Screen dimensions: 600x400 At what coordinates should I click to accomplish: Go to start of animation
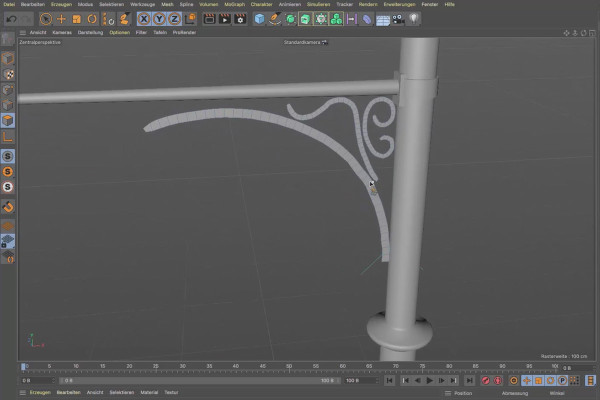click(x=389, y=380)
